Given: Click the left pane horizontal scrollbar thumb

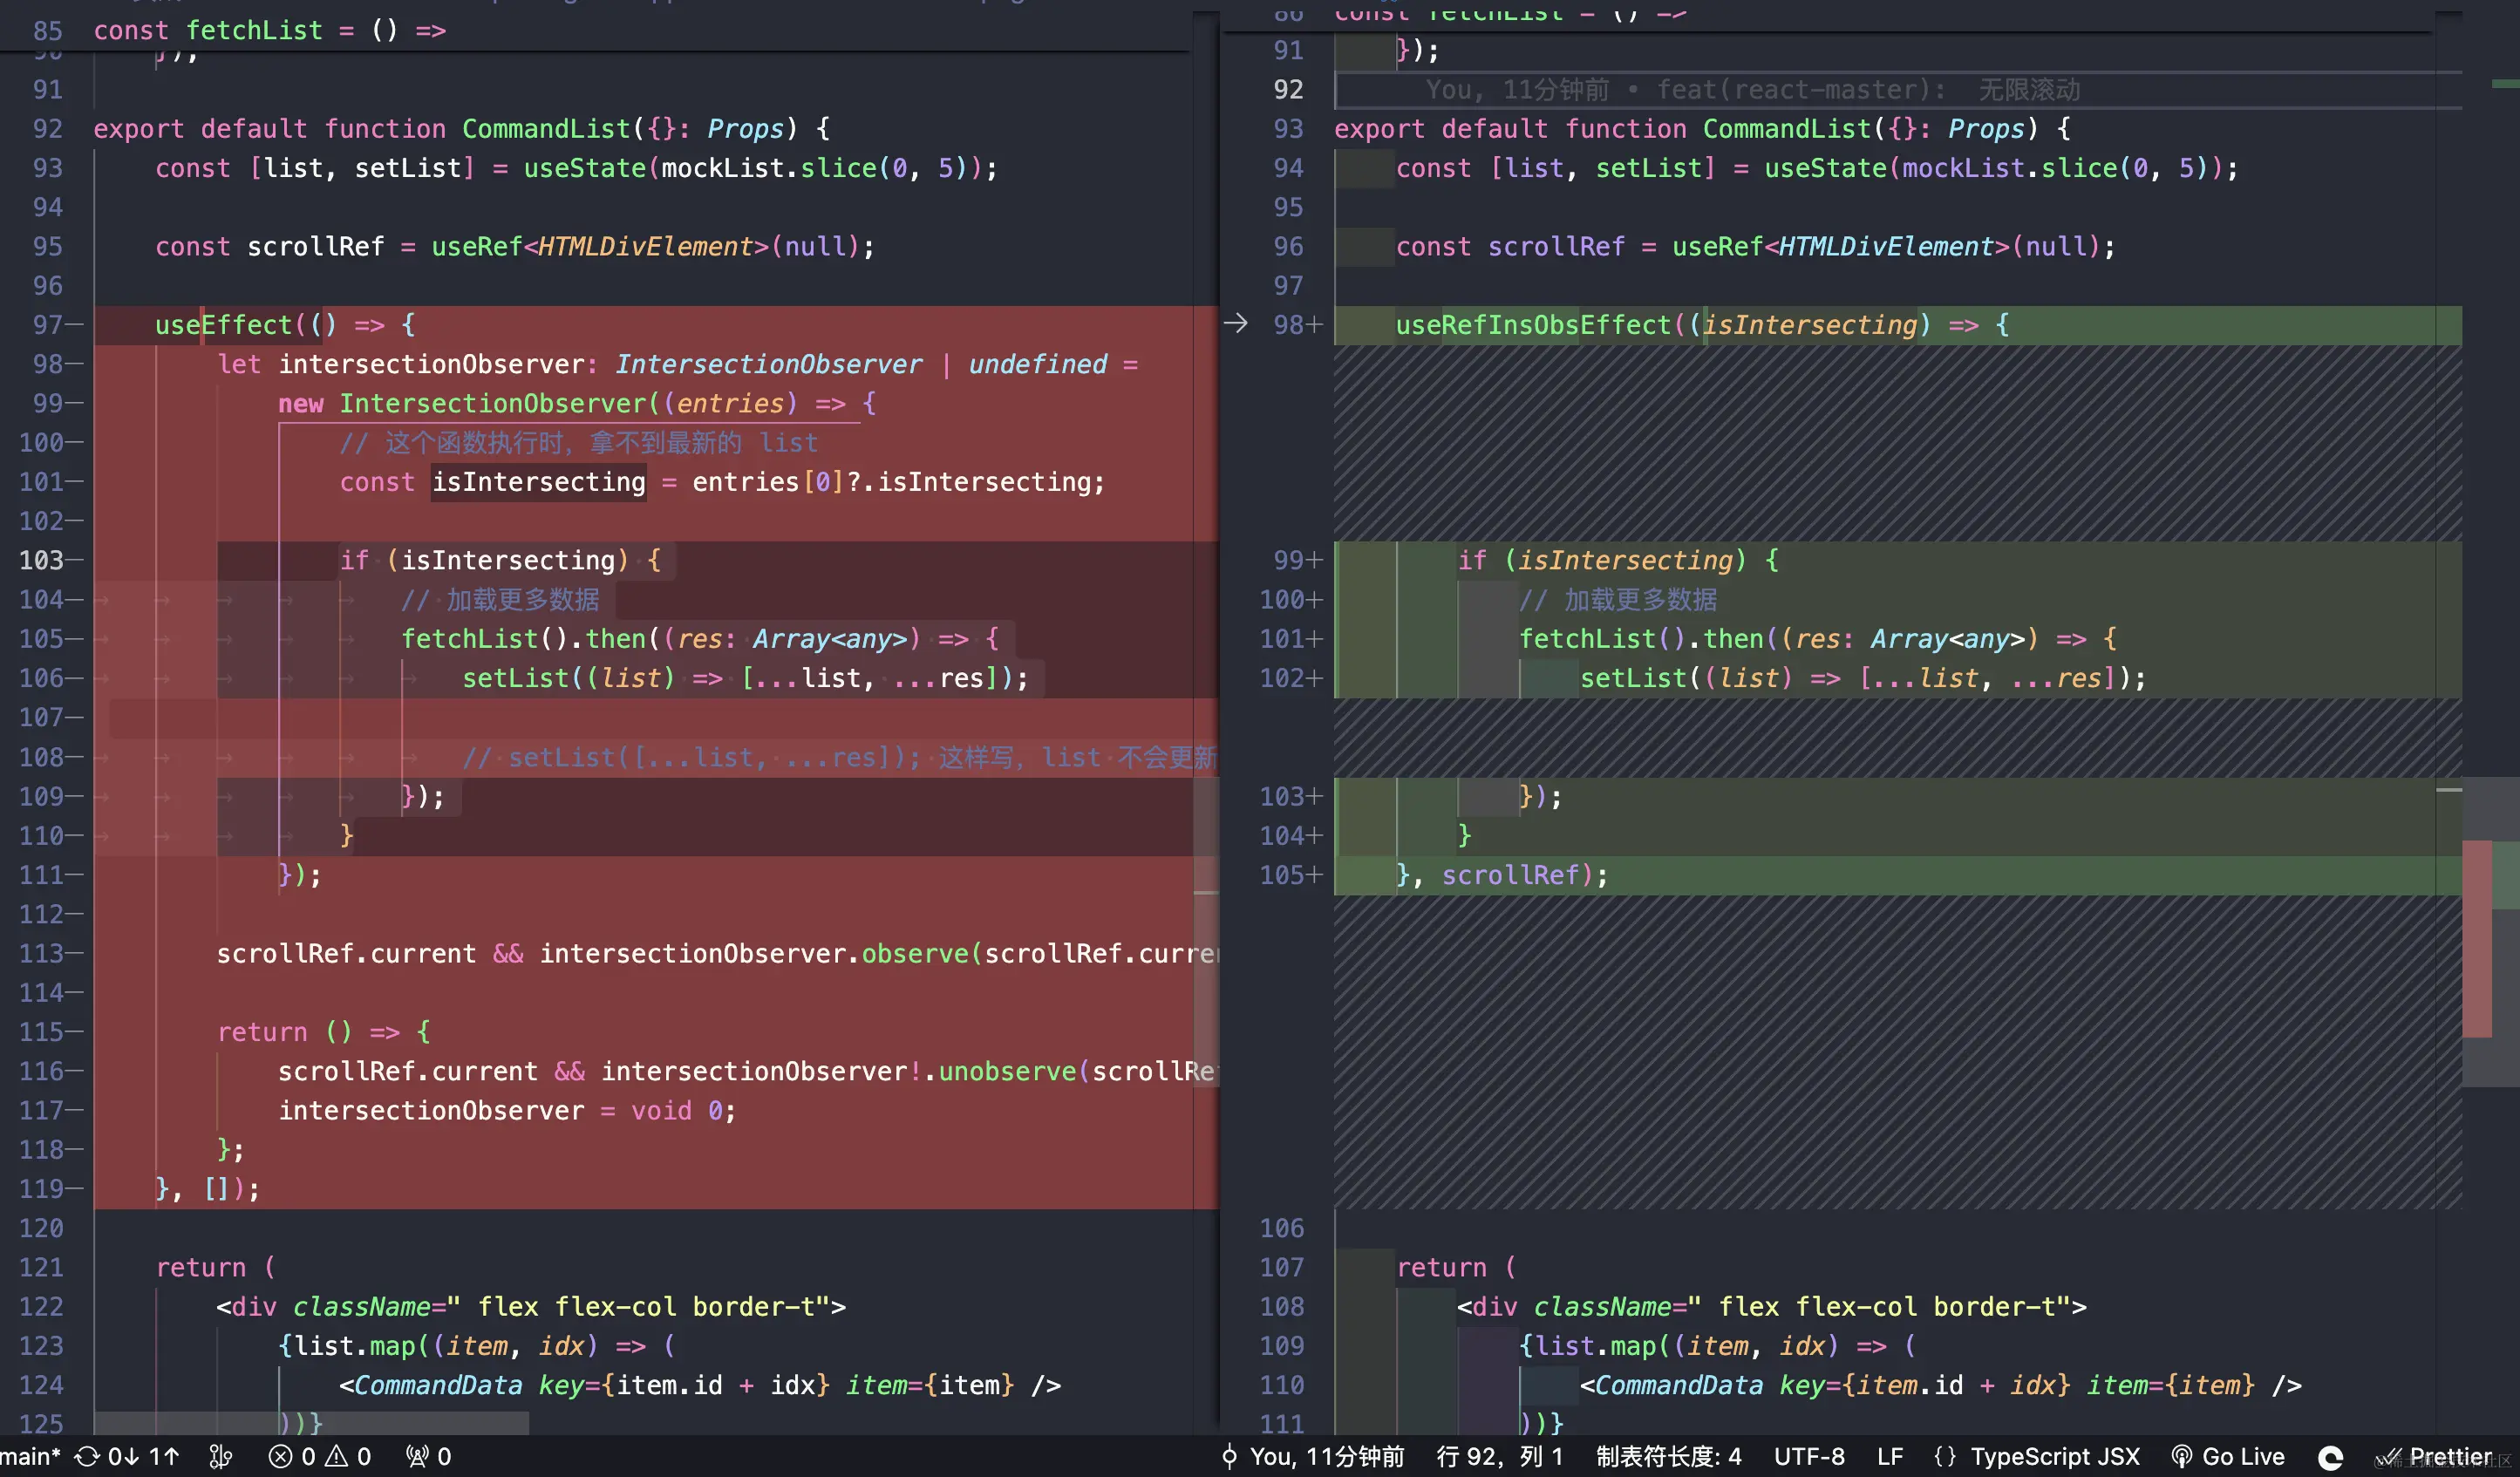Looking at the screenshot, I should coord(311,1423).
